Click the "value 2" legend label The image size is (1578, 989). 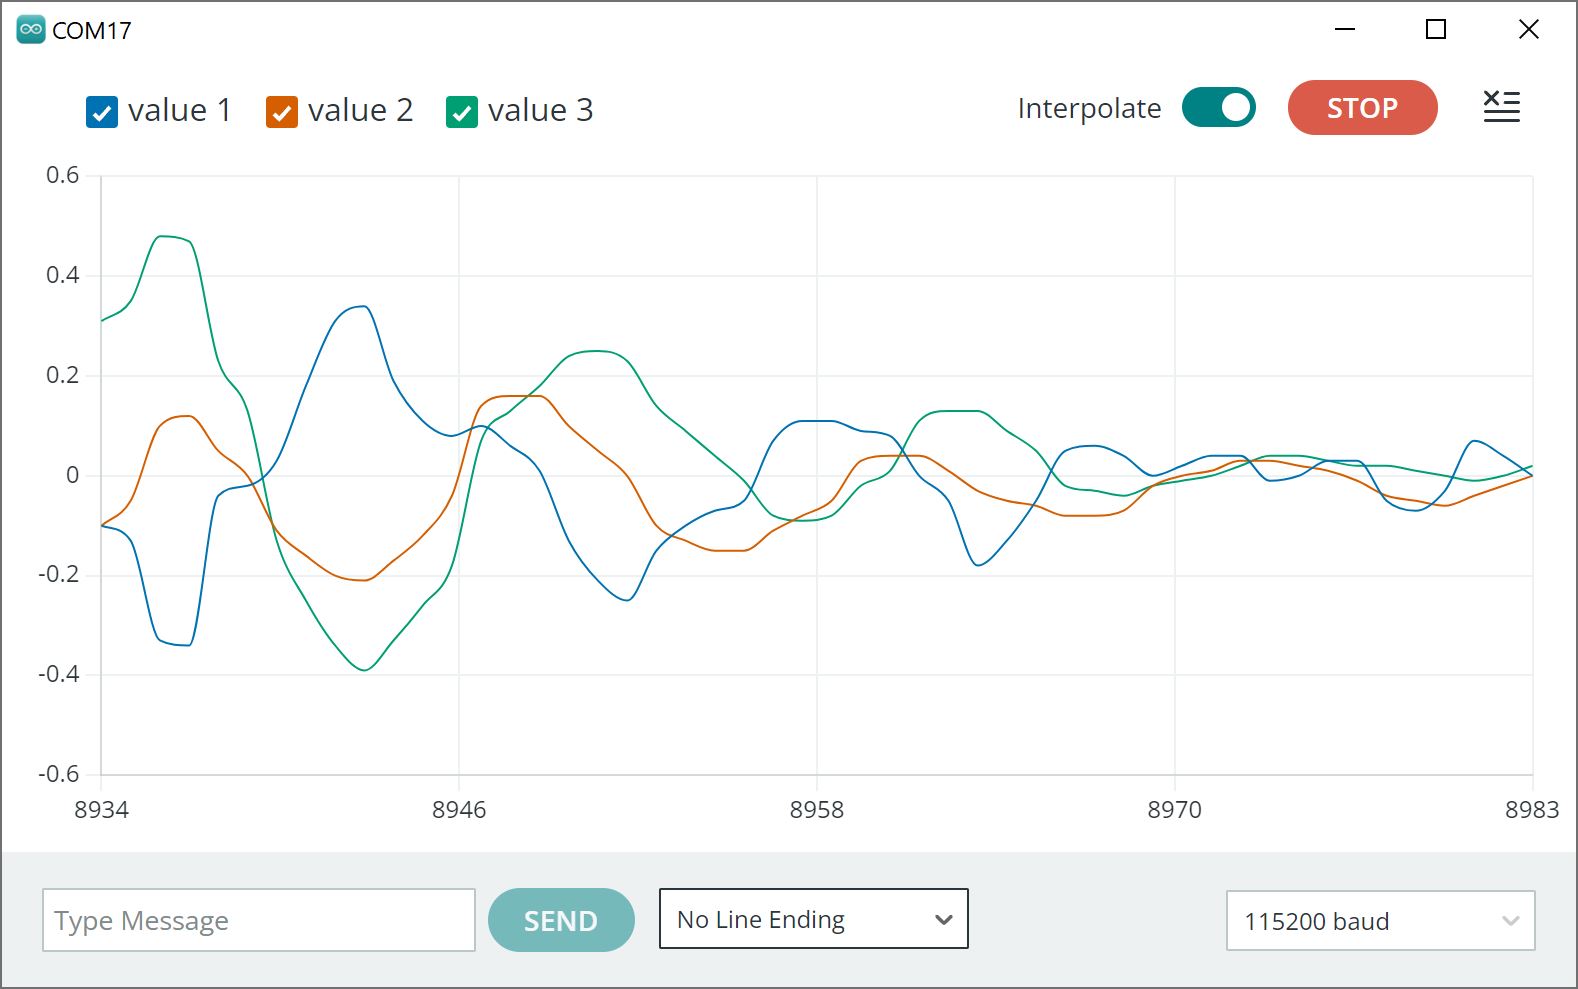click(360, 110)
